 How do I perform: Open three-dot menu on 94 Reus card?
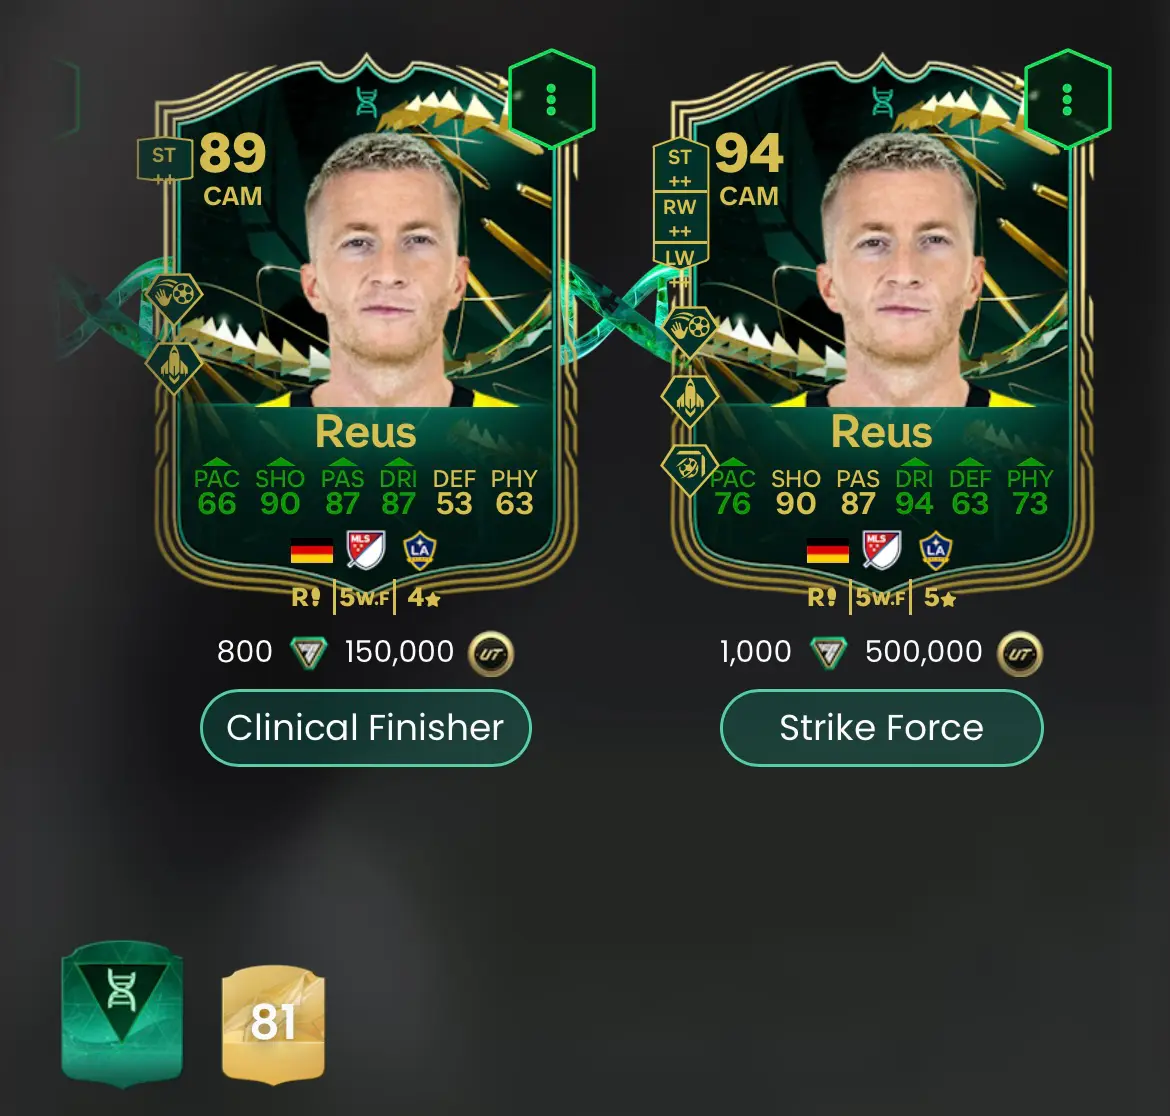point(1067,99)
